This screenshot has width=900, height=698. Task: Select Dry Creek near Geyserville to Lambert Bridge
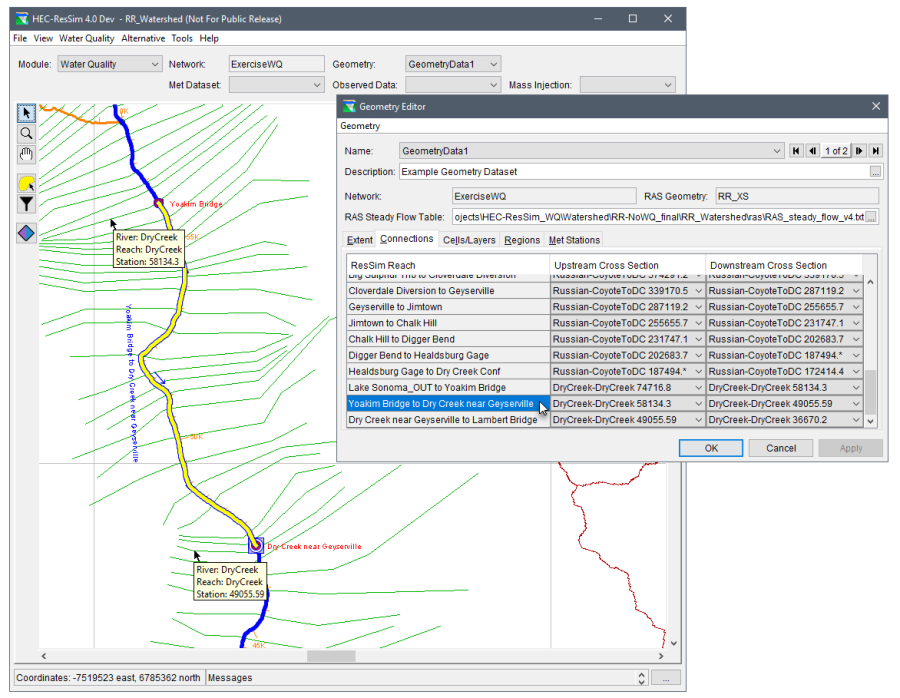pos(448,420)
